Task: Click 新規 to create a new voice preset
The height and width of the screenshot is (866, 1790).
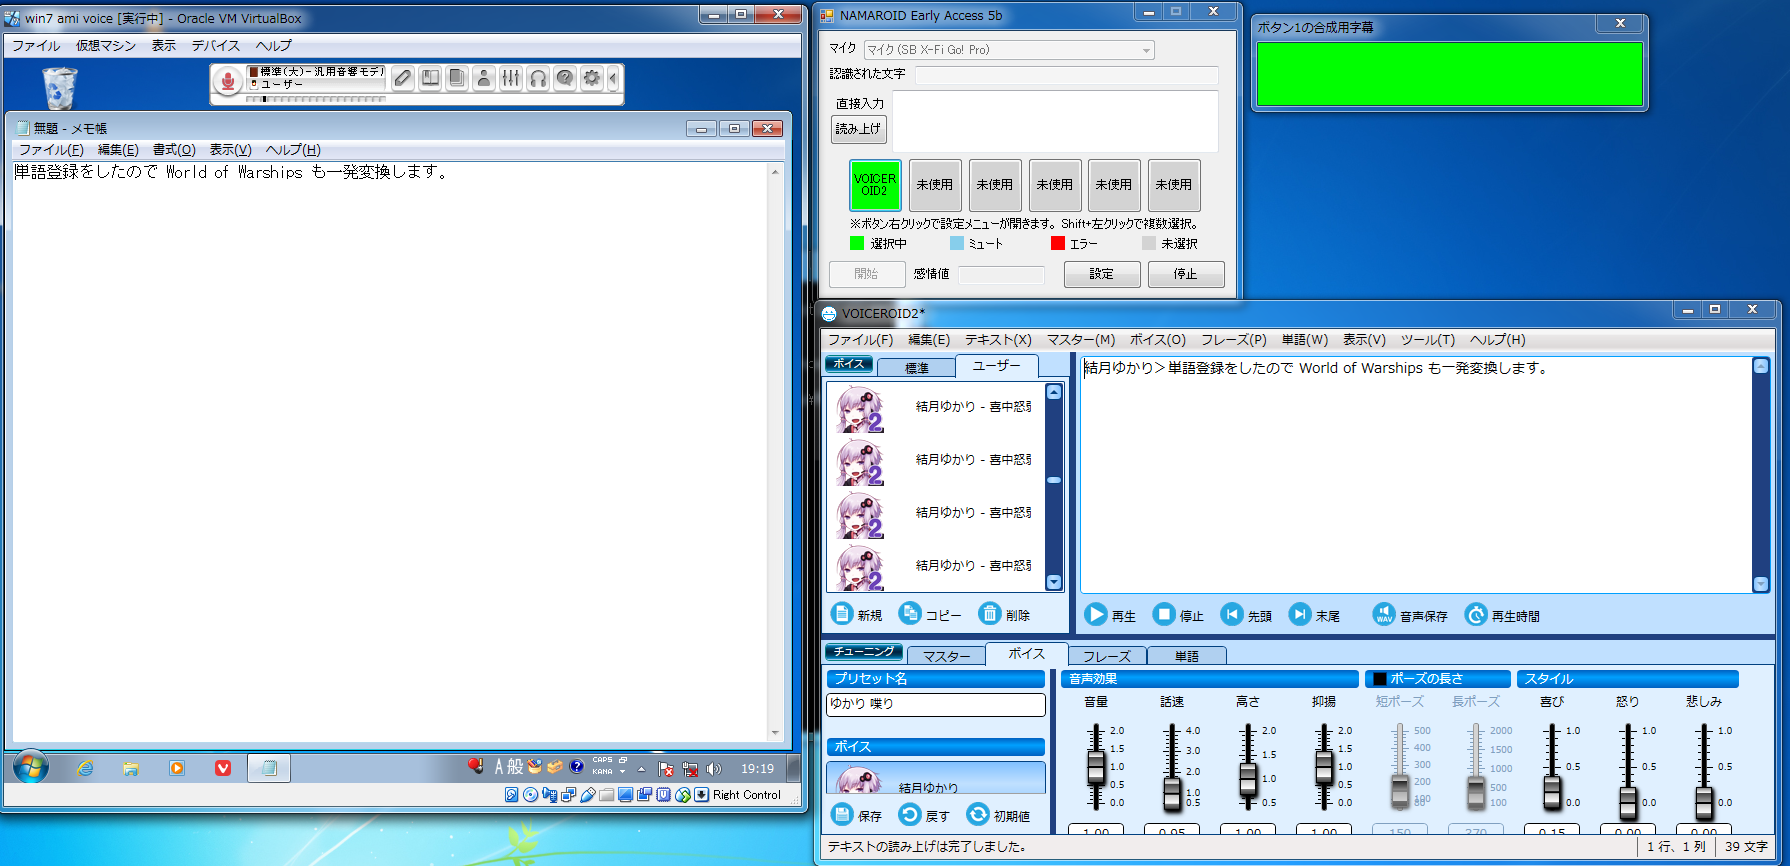Action: pyautogui.click(x=857, y=614)
